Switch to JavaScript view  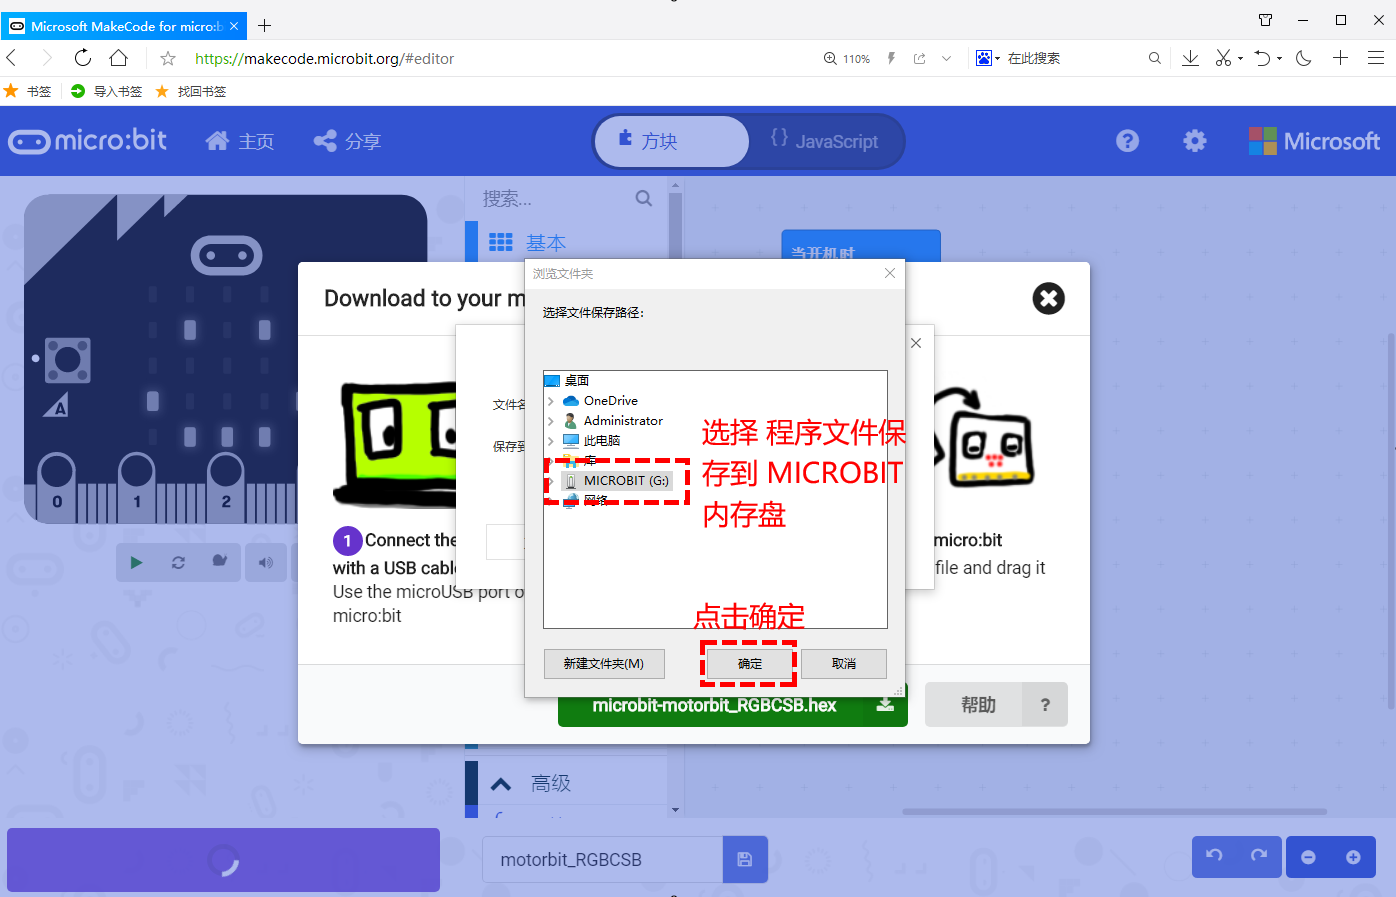click(x=825, y=141)
